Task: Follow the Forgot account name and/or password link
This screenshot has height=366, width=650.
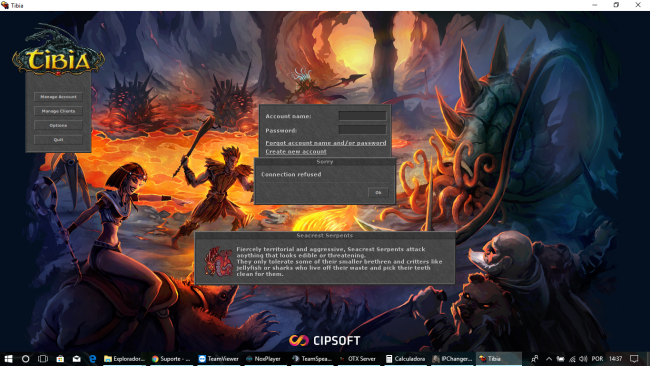Action: 326,143
